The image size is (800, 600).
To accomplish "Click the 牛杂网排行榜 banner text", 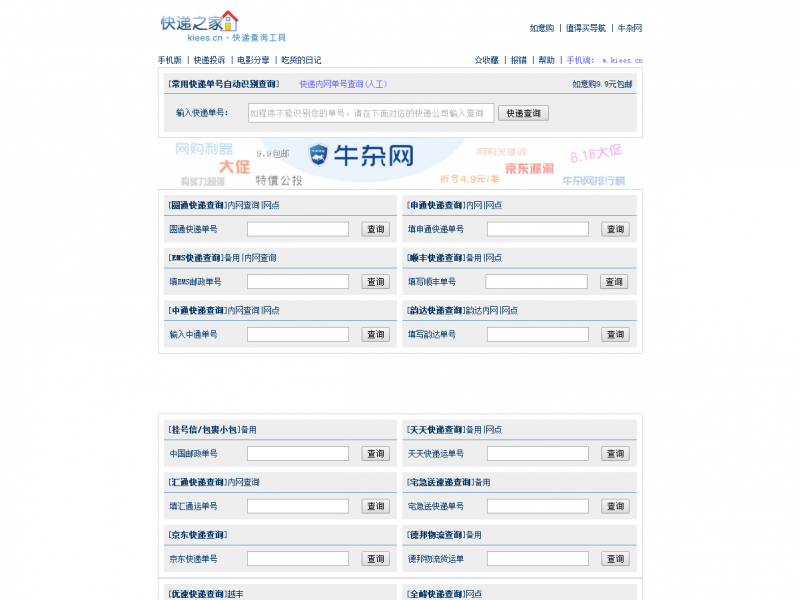I will click(593, 181).
